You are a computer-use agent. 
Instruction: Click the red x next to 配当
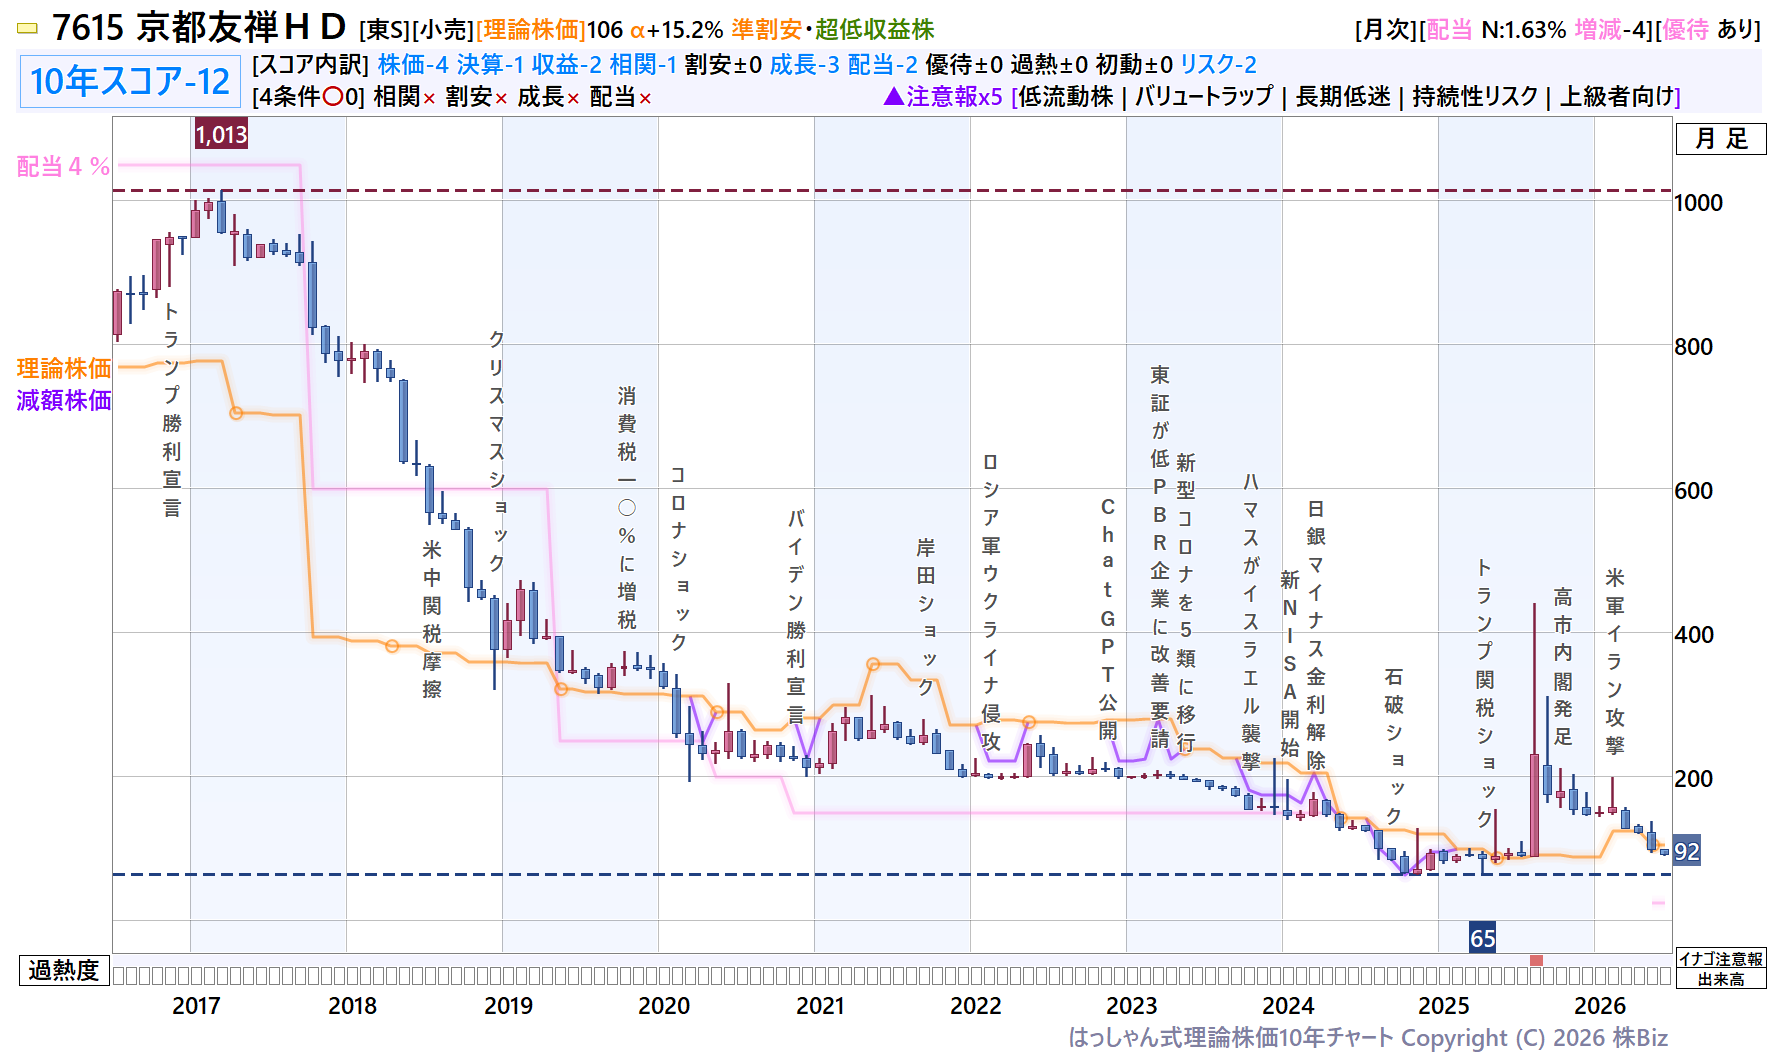(x=645, y=98)
